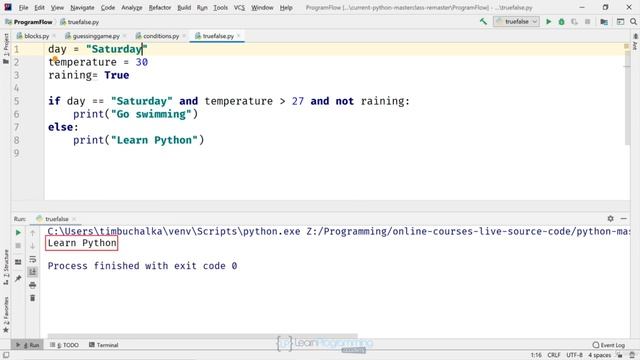Screen dimensions: 640x360
Task: Close the truefalse.py editor tab
Action: point(238,36)
